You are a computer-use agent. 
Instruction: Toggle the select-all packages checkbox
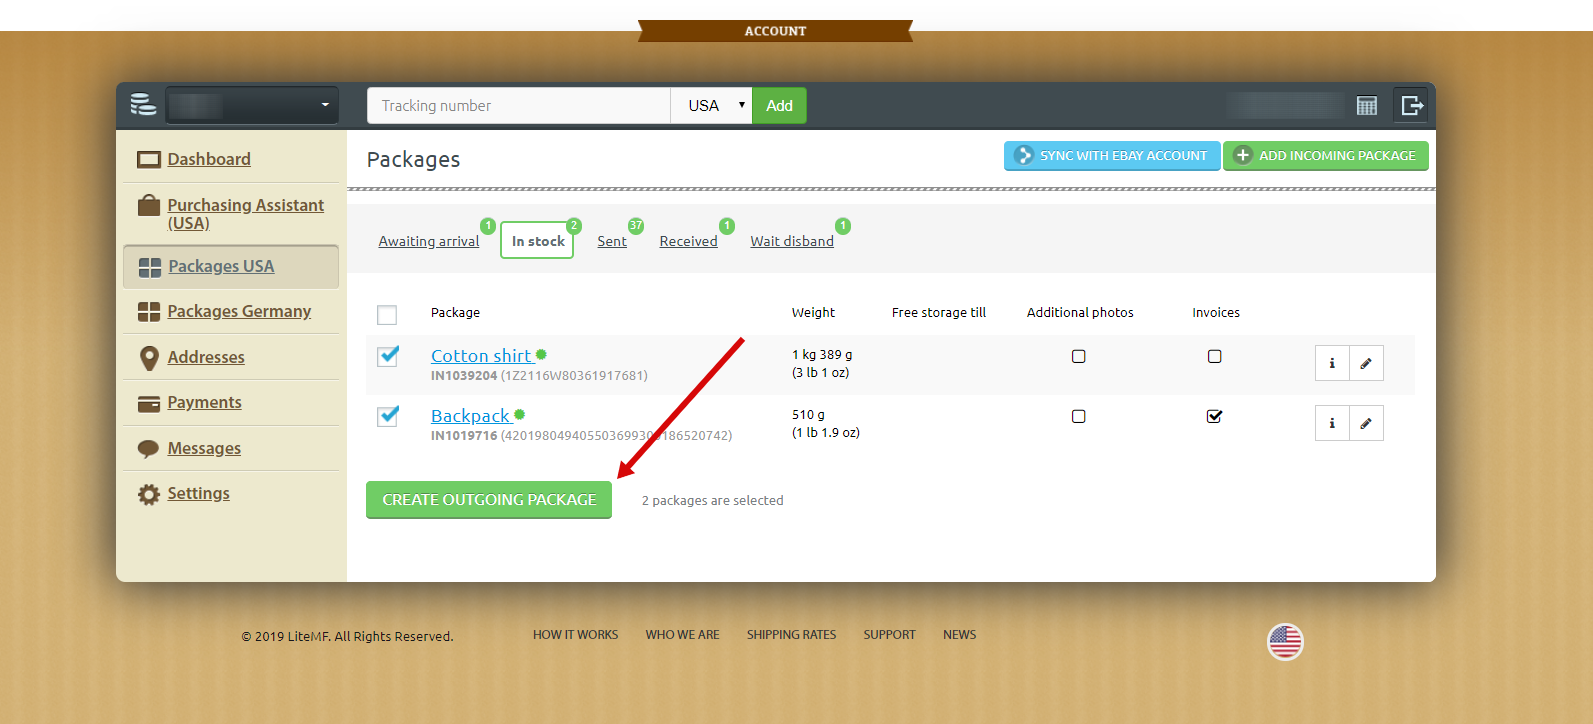coord(387,315)
